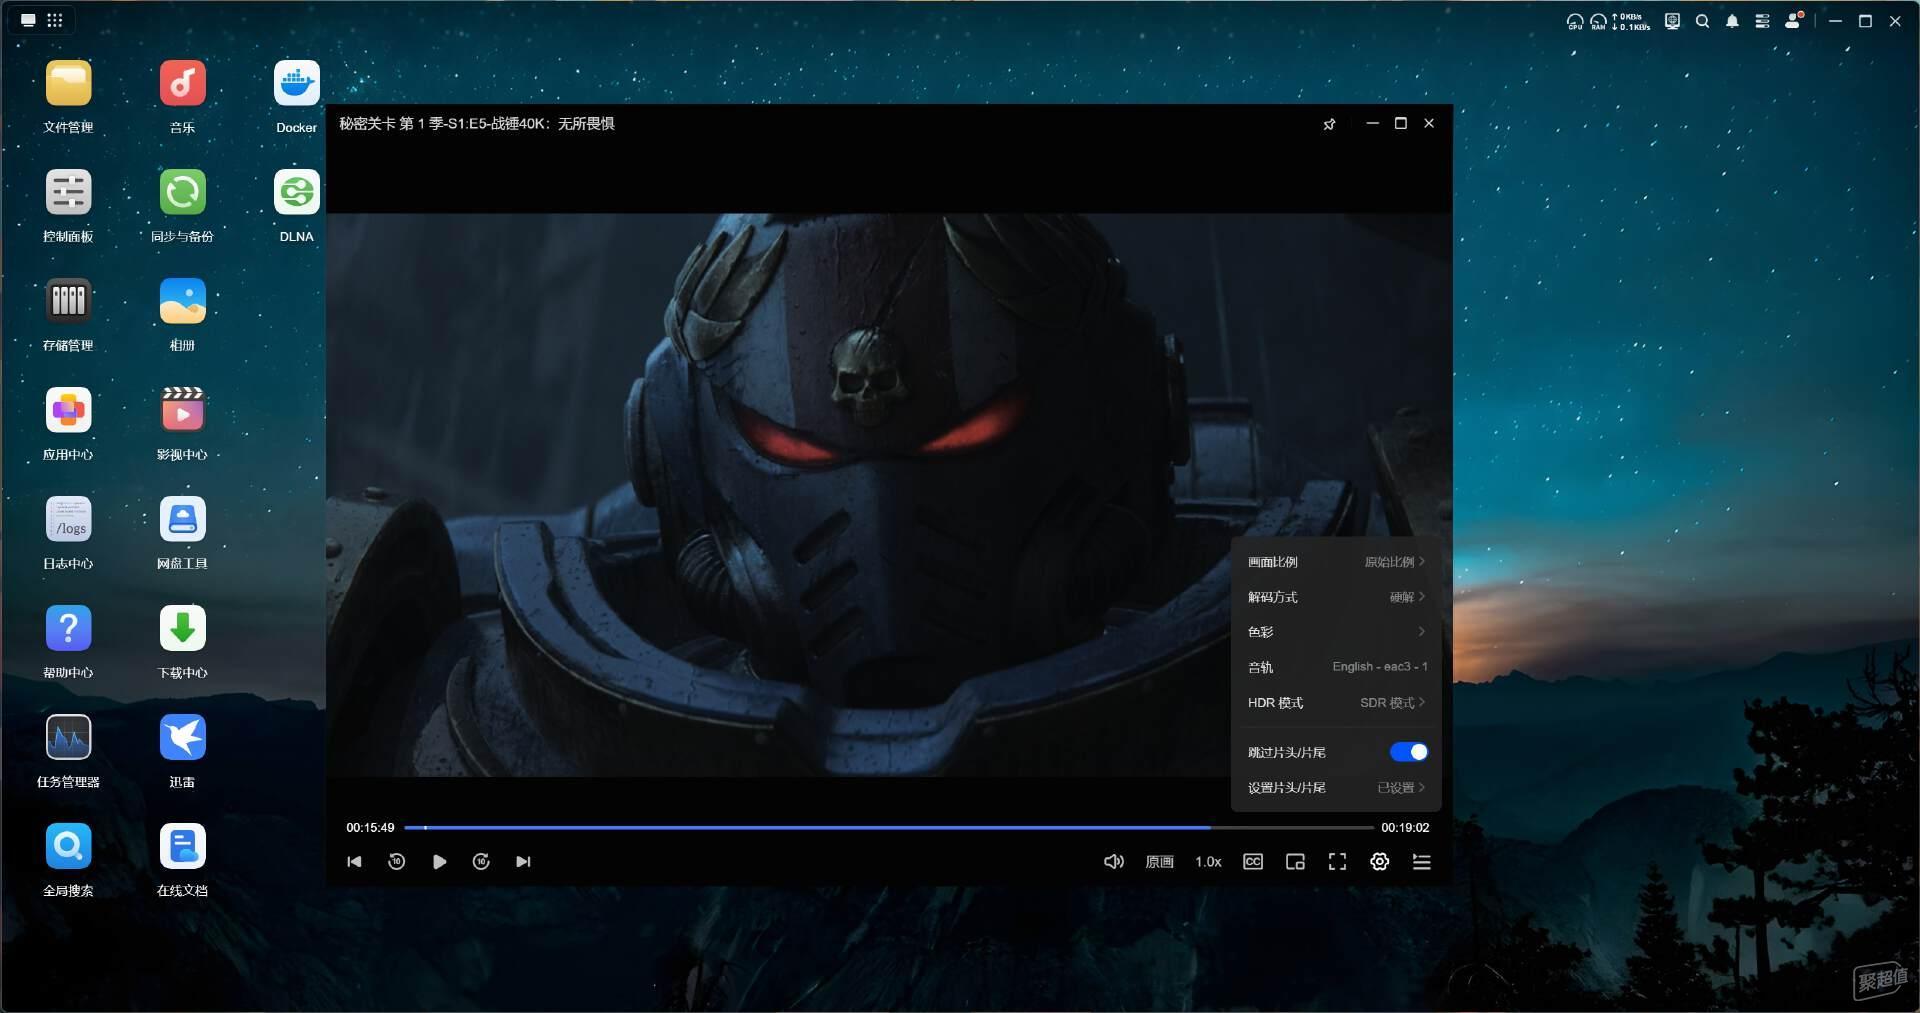Open the 任务管理器 task manager
Viewport: 1920px width, 1013px height.
pos(68,737)
